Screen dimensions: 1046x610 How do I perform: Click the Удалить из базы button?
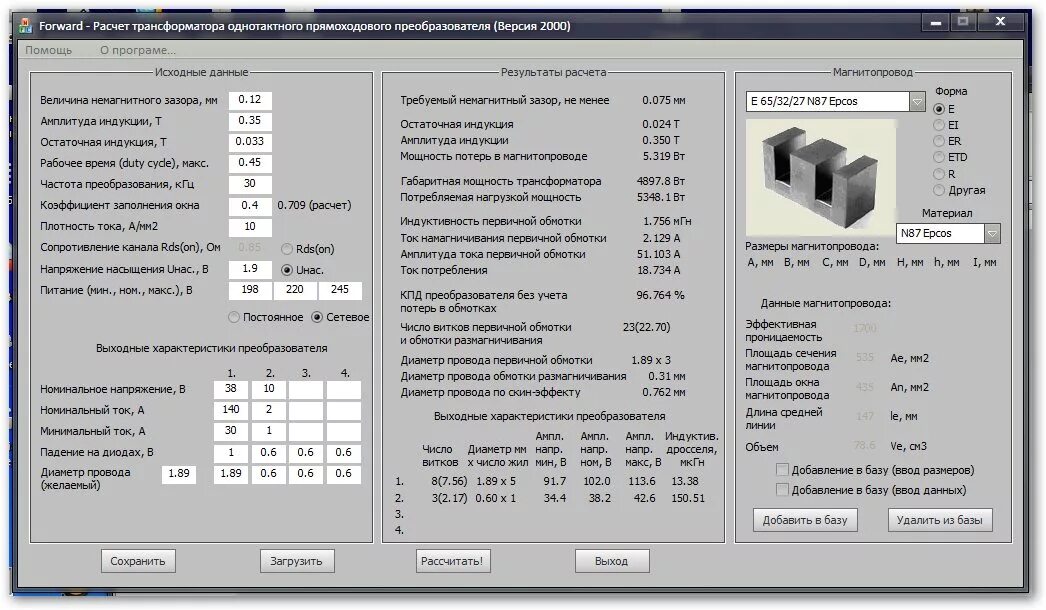(x=940, y=520)
